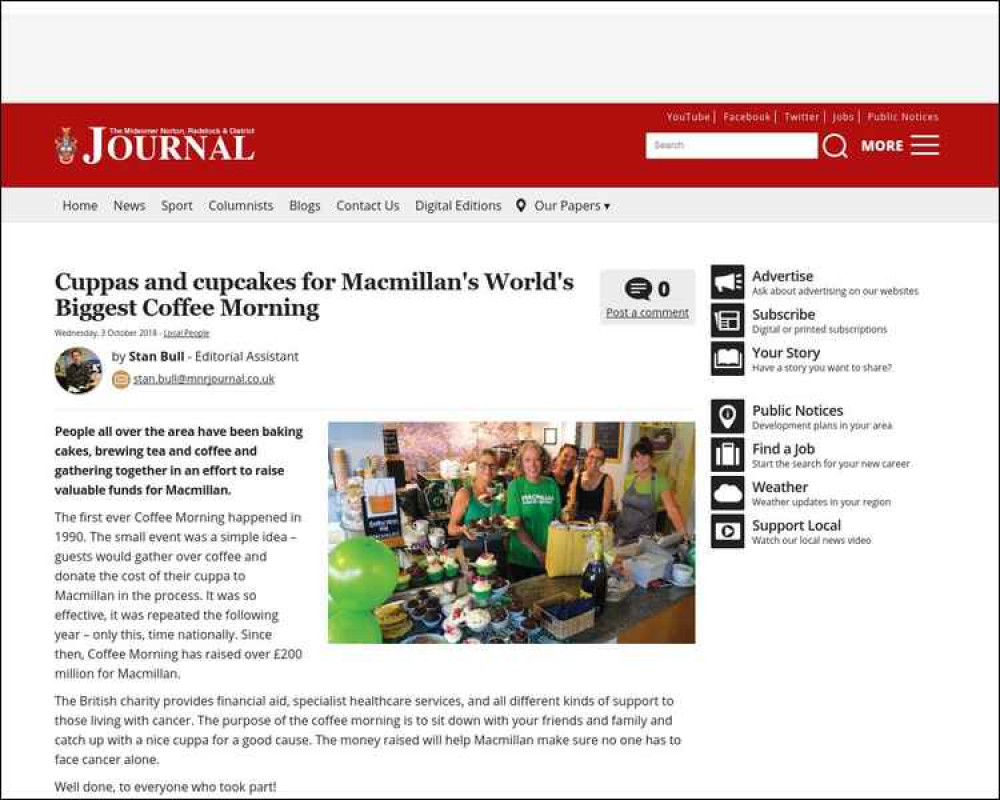Click the 'Wednesday, 3 October 2018' date text
The width and height of the screenshot is (1000, 800).
coord(106,333)
